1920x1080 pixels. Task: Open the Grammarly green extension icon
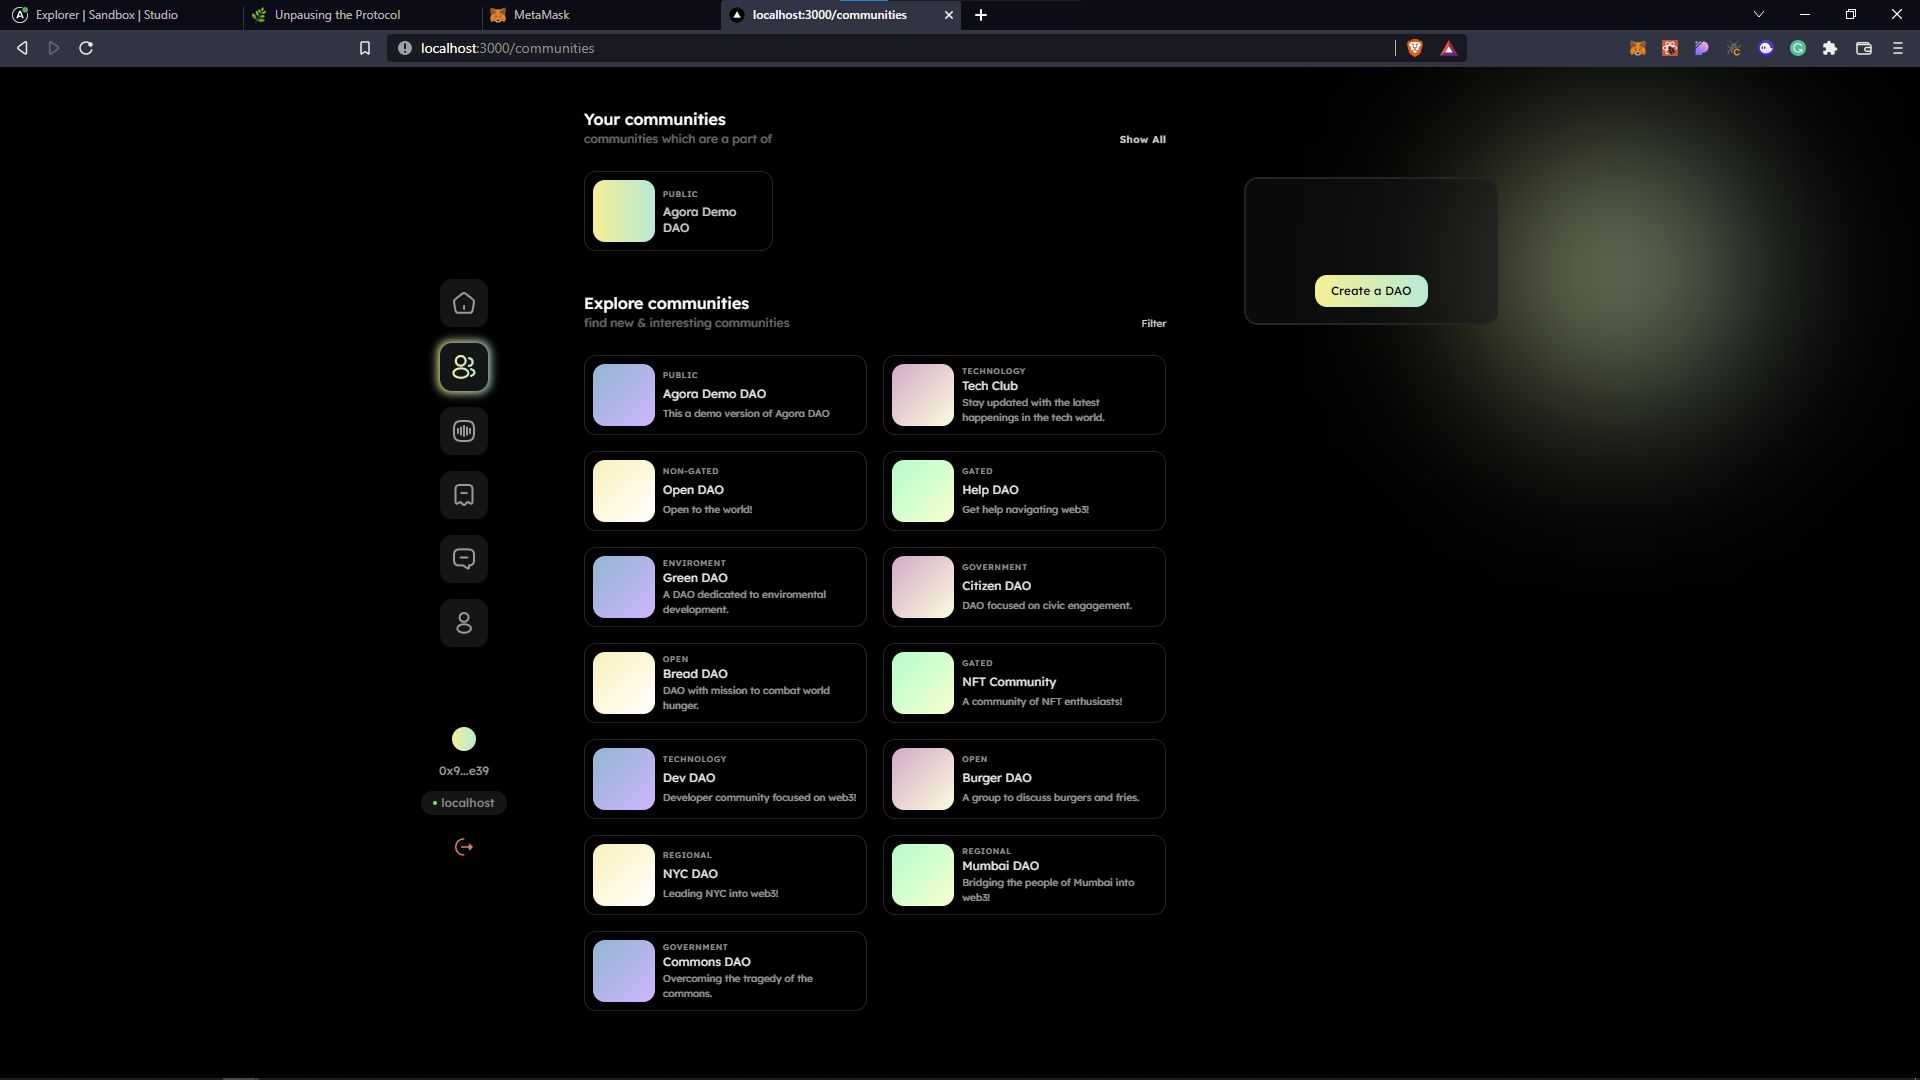point(1798,48)
